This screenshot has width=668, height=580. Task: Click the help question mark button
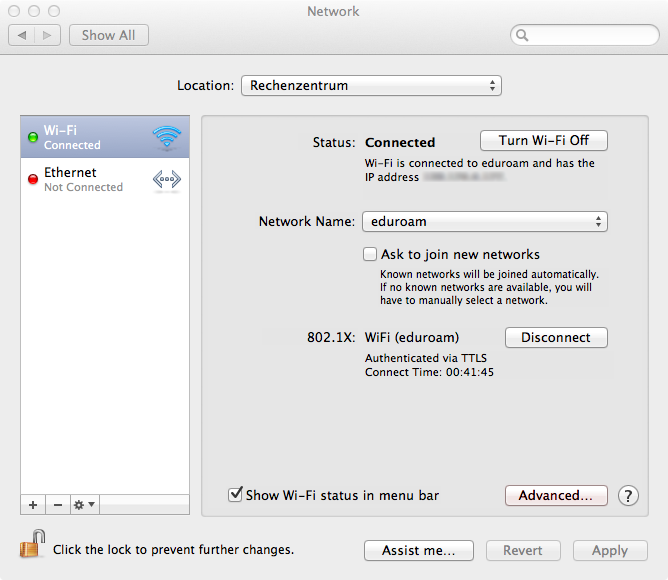pos(628,495)
